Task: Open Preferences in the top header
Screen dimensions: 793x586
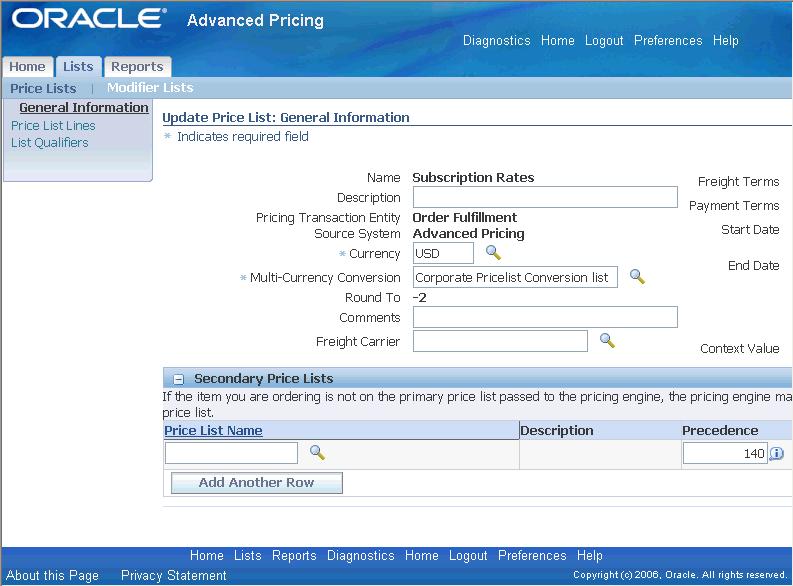Action: [668, 40]
